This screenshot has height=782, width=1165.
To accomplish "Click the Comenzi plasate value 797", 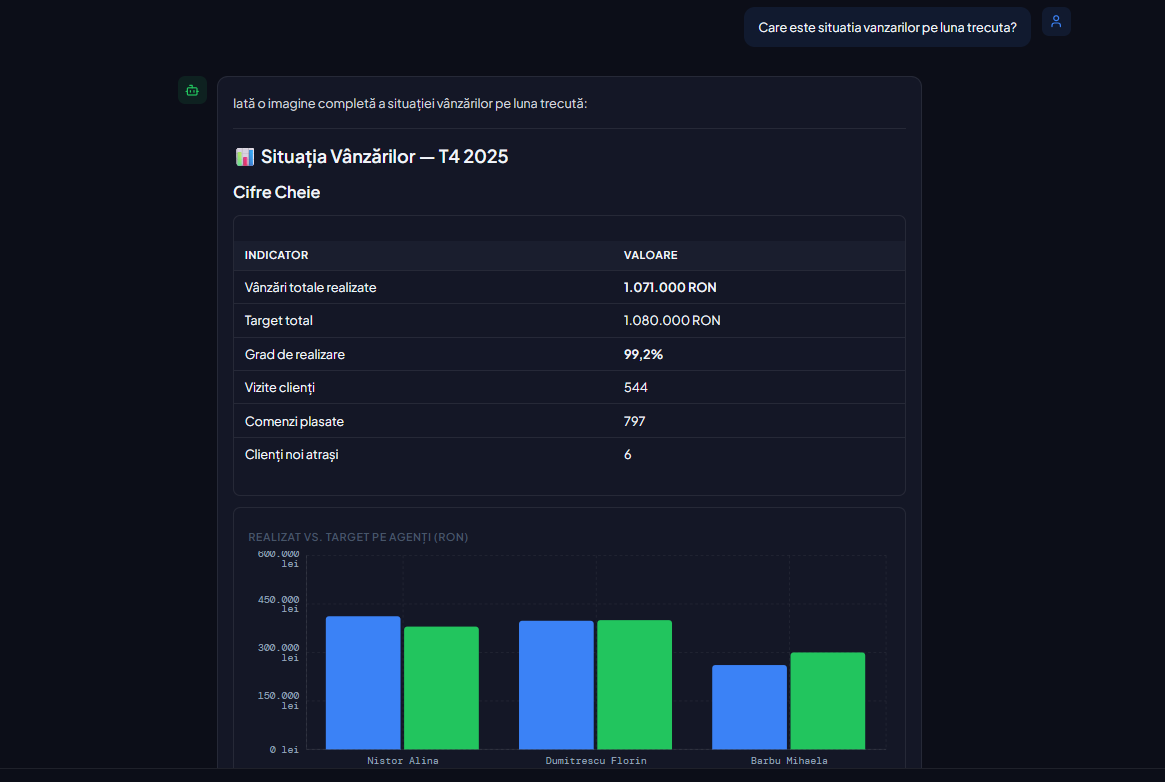I will pyautogui.click(x=634, y=421).
